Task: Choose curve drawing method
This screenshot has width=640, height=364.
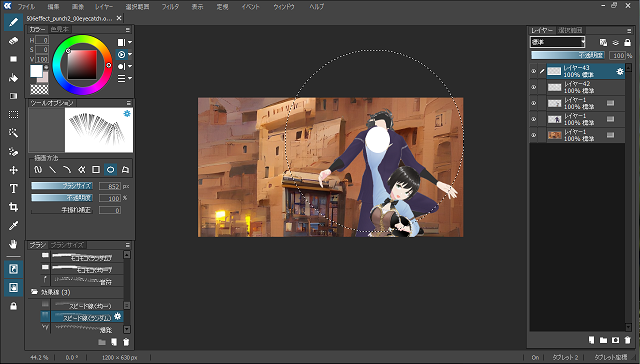Action: (67, 169)
